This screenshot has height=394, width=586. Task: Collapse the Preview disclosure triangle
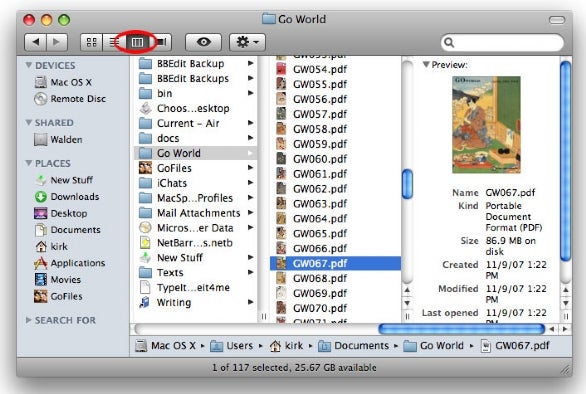[426, 64]
